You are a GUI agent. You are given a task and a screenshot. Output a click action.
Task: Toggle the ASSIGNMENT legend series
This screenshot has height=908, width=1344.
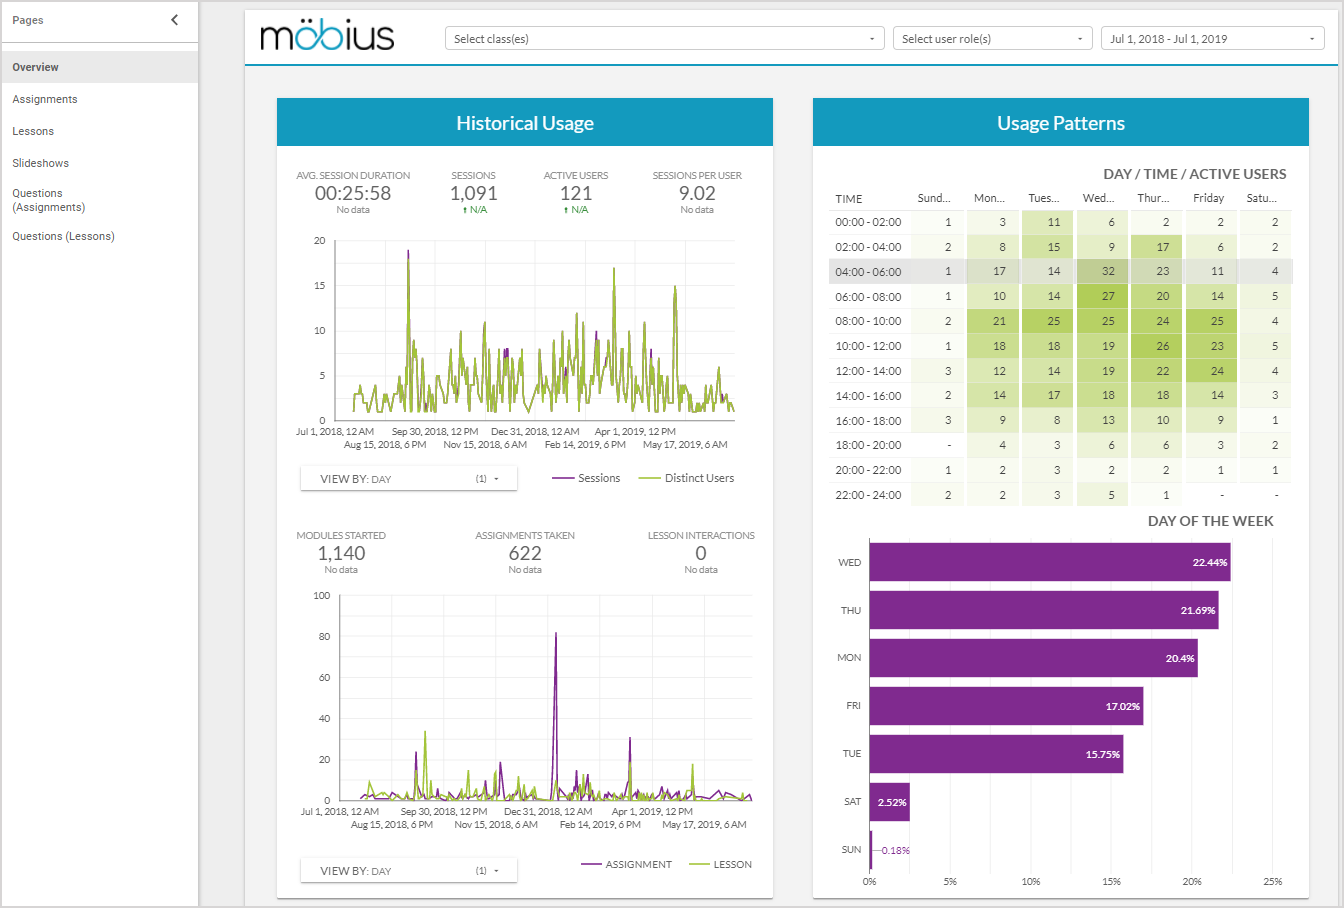pos(627,864)
